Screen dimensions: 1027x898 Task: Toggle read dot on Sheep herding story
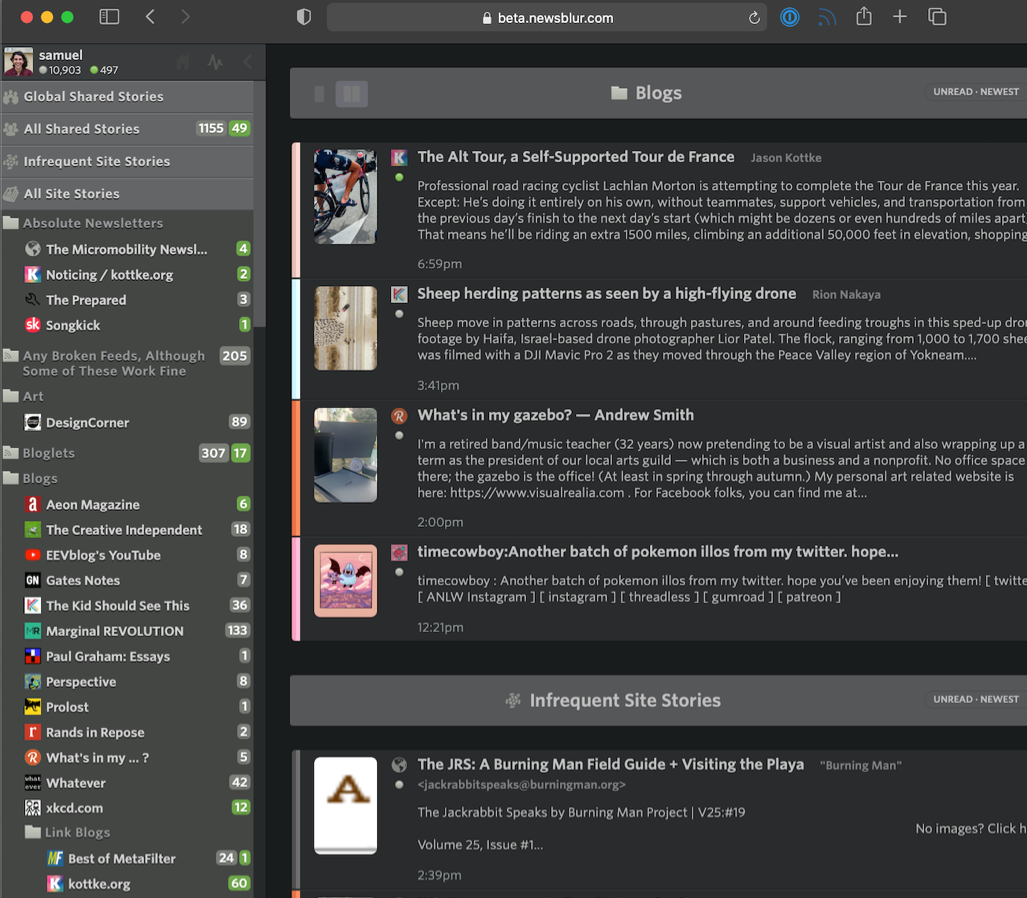pos(399,314)
